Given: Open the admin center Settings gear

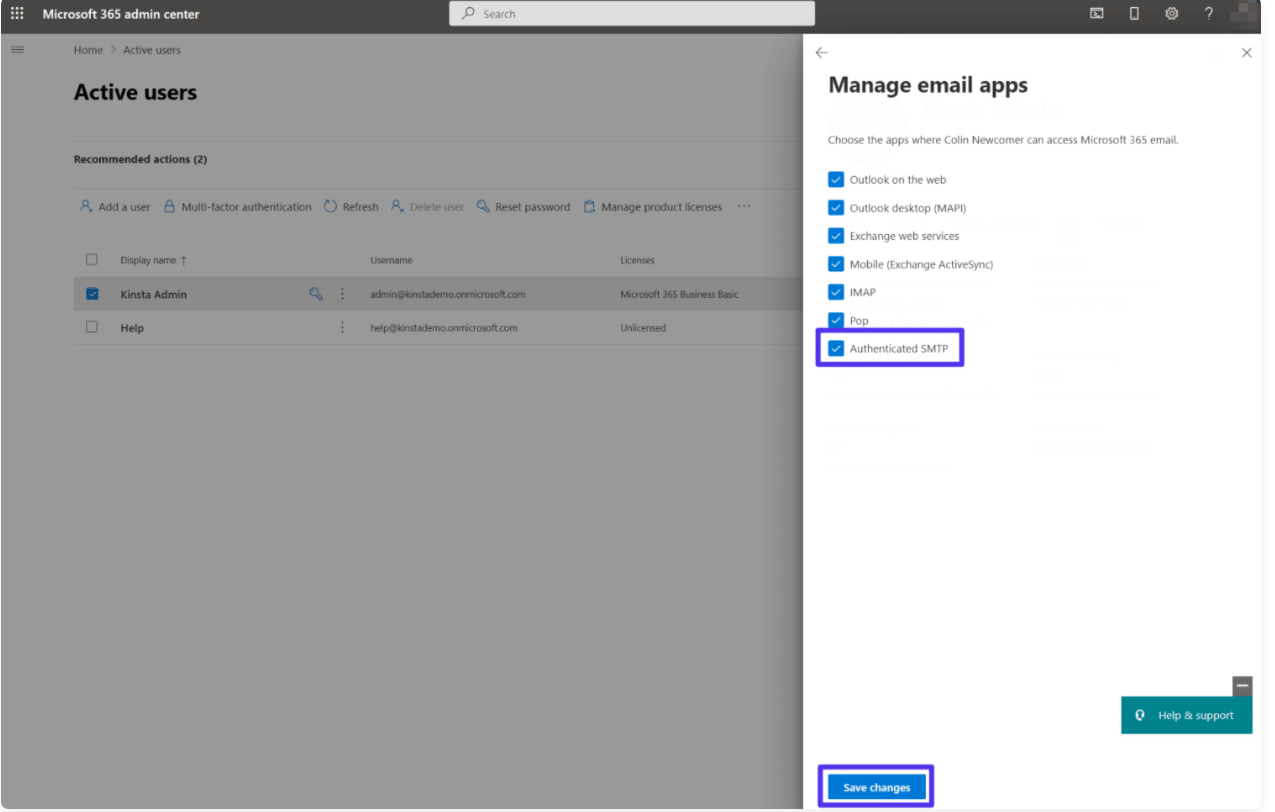Looking at the screenshot, I should [1171, 13].
